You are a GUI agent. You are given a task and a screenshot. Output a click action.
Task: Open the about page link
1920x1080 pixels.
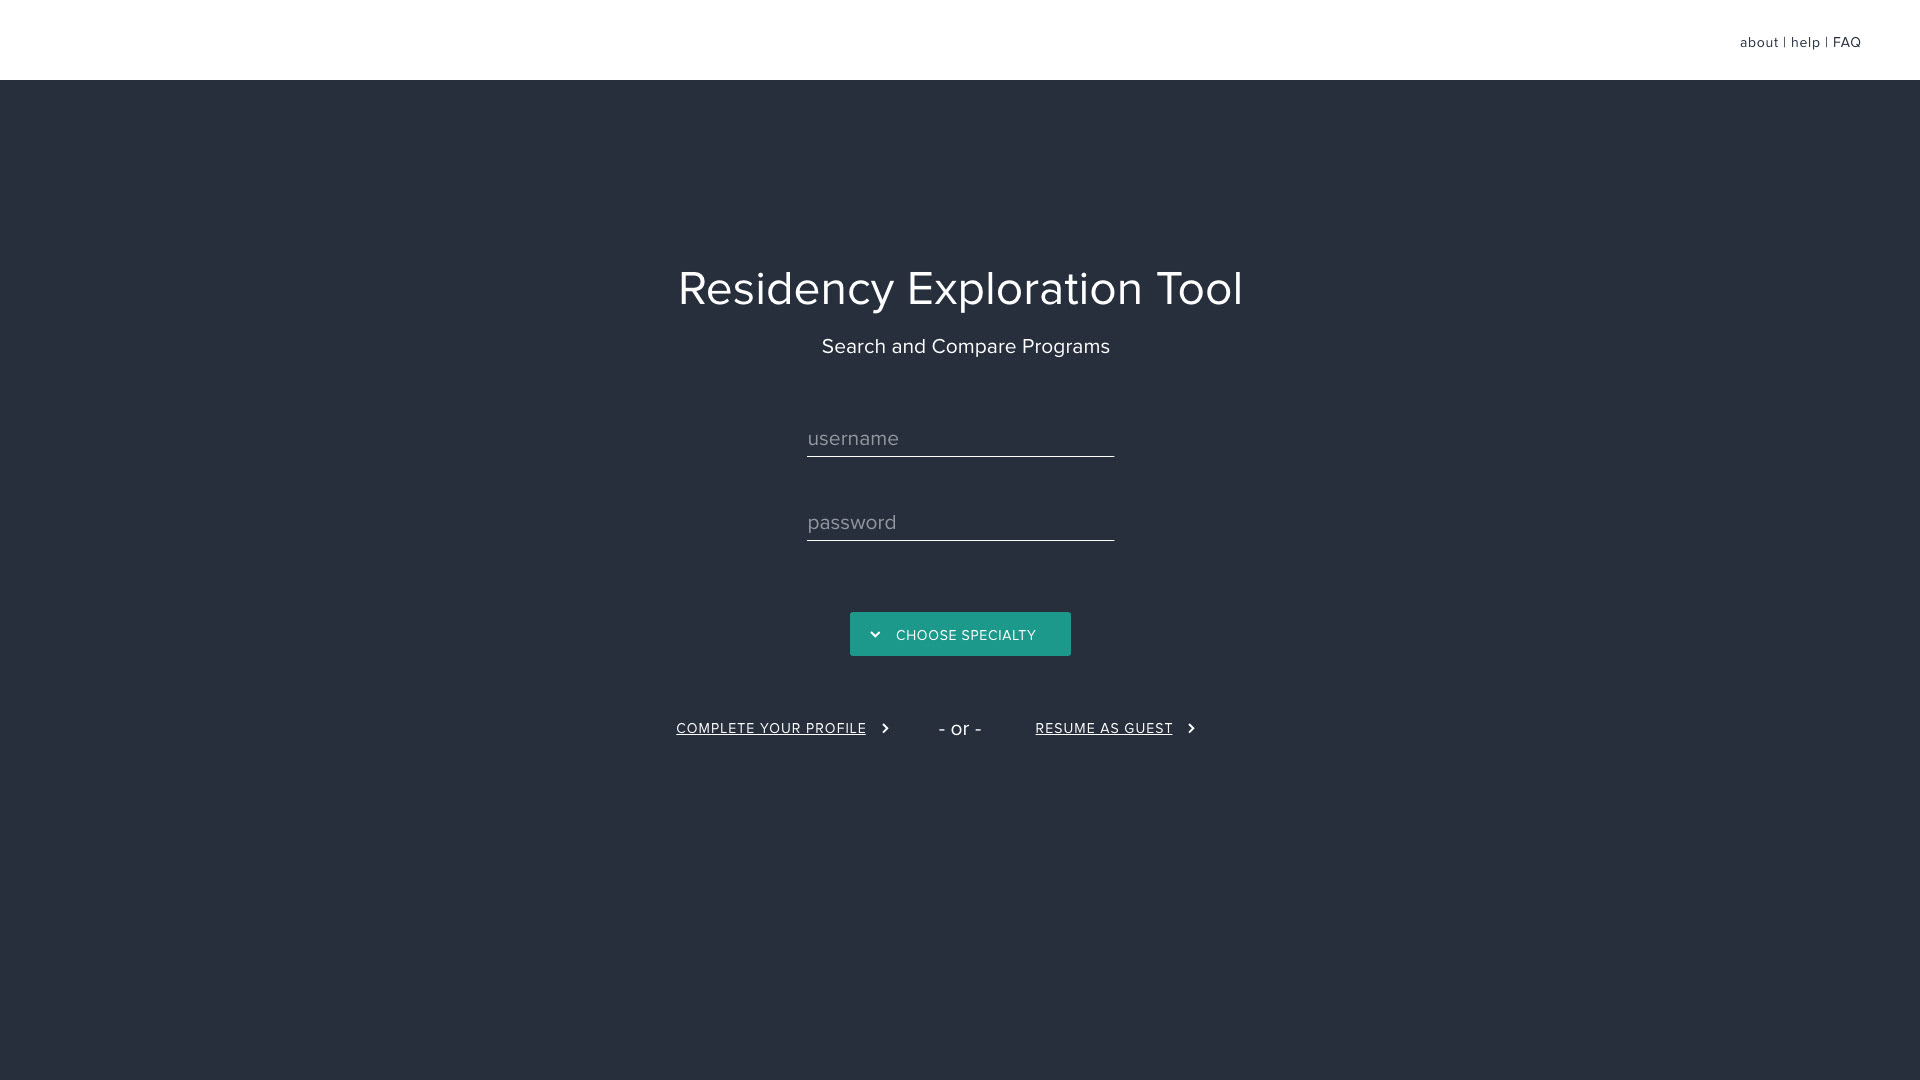coord(1758,43)
